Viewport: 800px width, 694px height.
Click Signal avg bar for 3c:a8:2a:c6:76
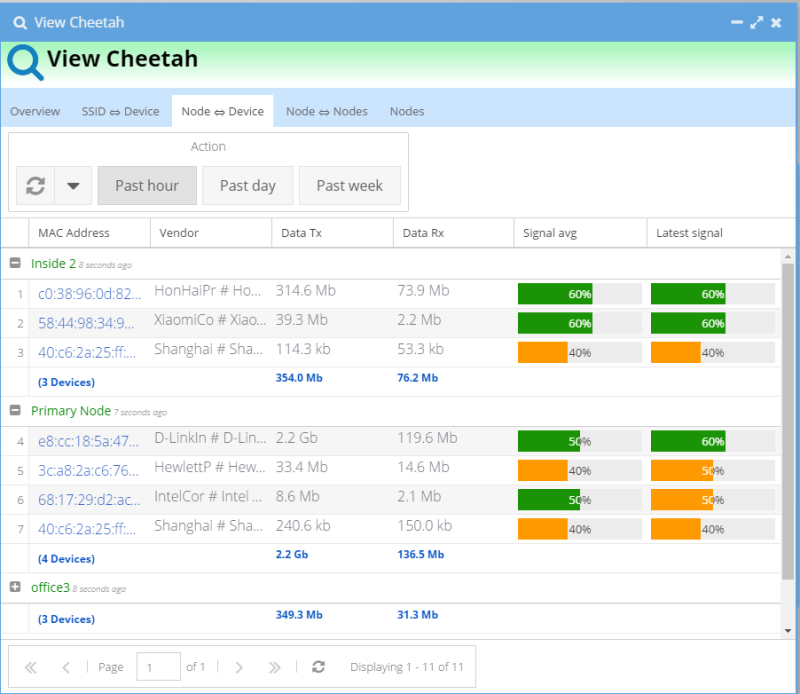click(x=580, y=470)
